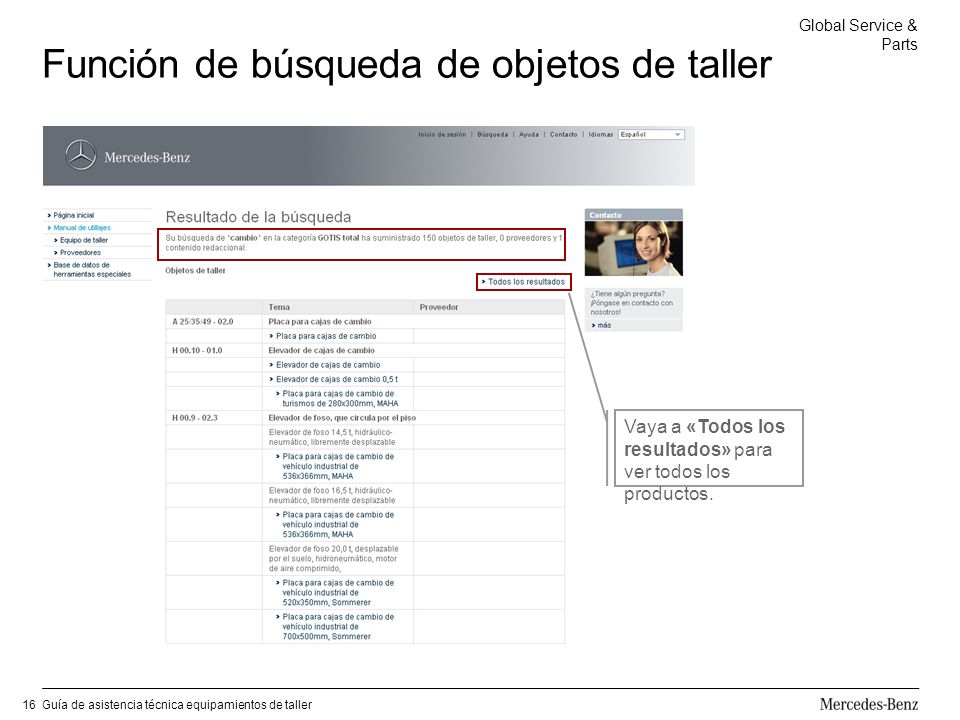Open the Contacto top navigation link
The height and width of the screenshot is (720, 960).
click(x=563, y=135)
